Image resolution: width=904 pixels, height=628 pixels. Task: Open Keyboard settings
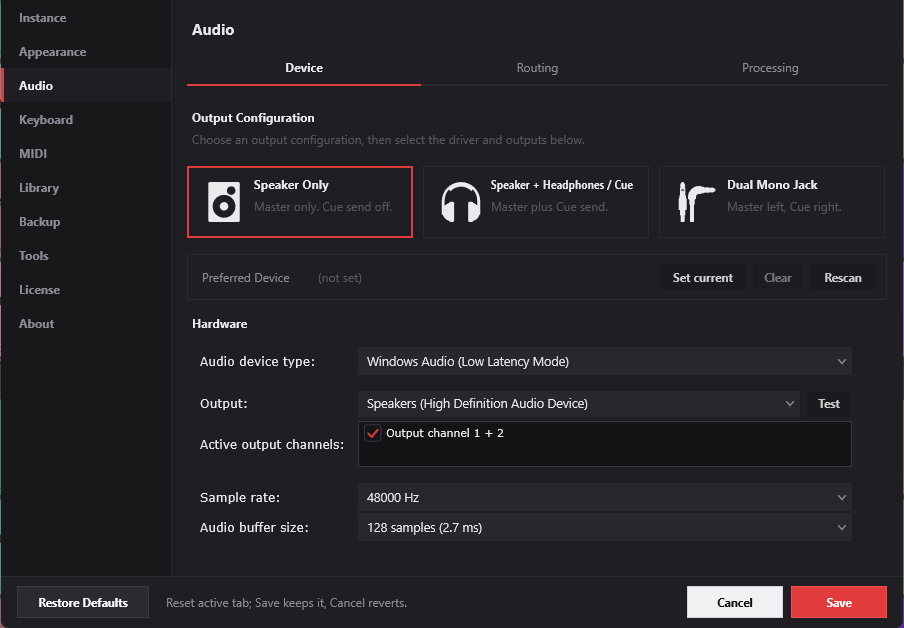pyautogui.click(x=86, y=119)
